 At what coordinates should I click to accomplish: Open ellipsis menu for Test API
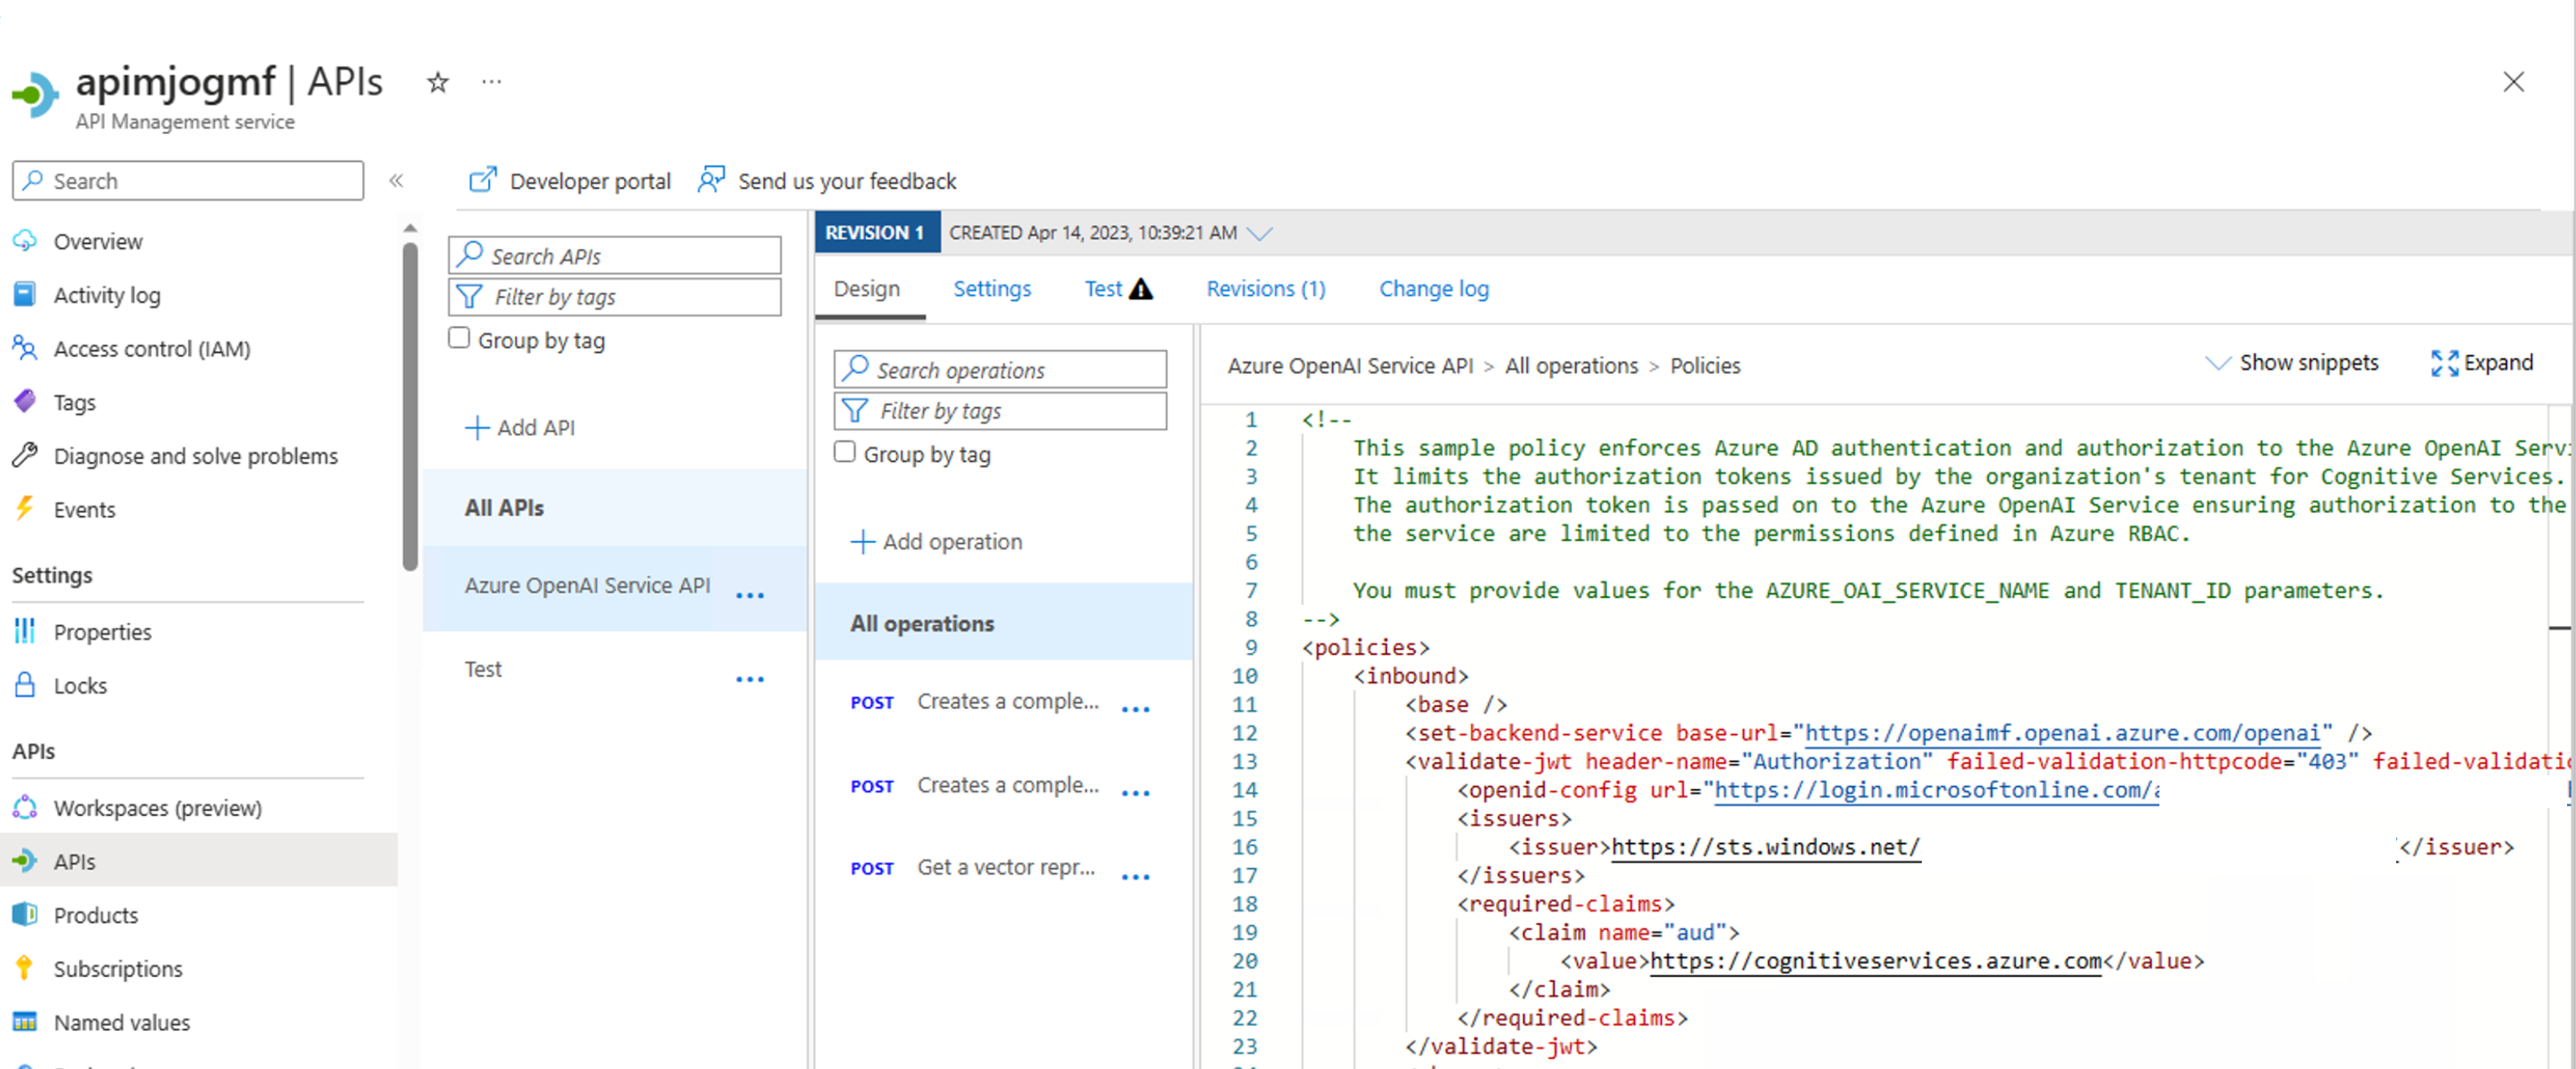tap(749, 679)
